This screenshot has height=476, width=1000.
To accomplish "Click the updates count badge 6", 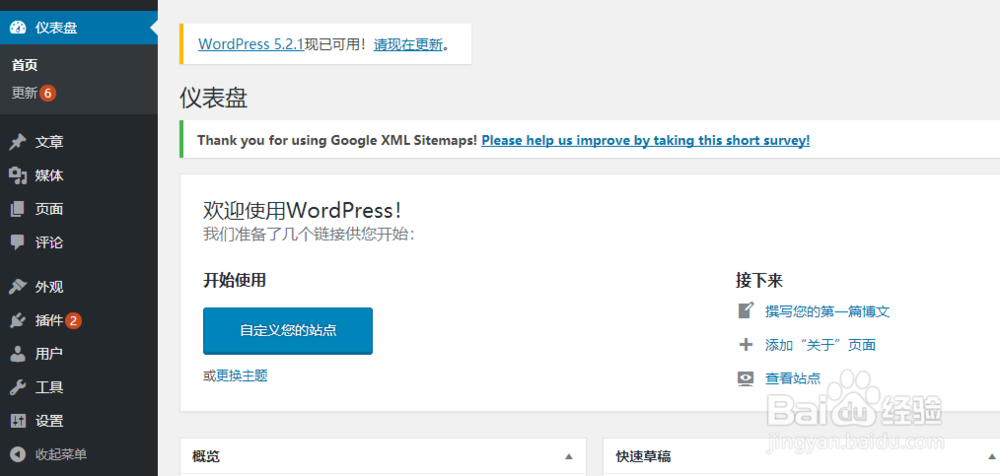I will click(48, 93).
